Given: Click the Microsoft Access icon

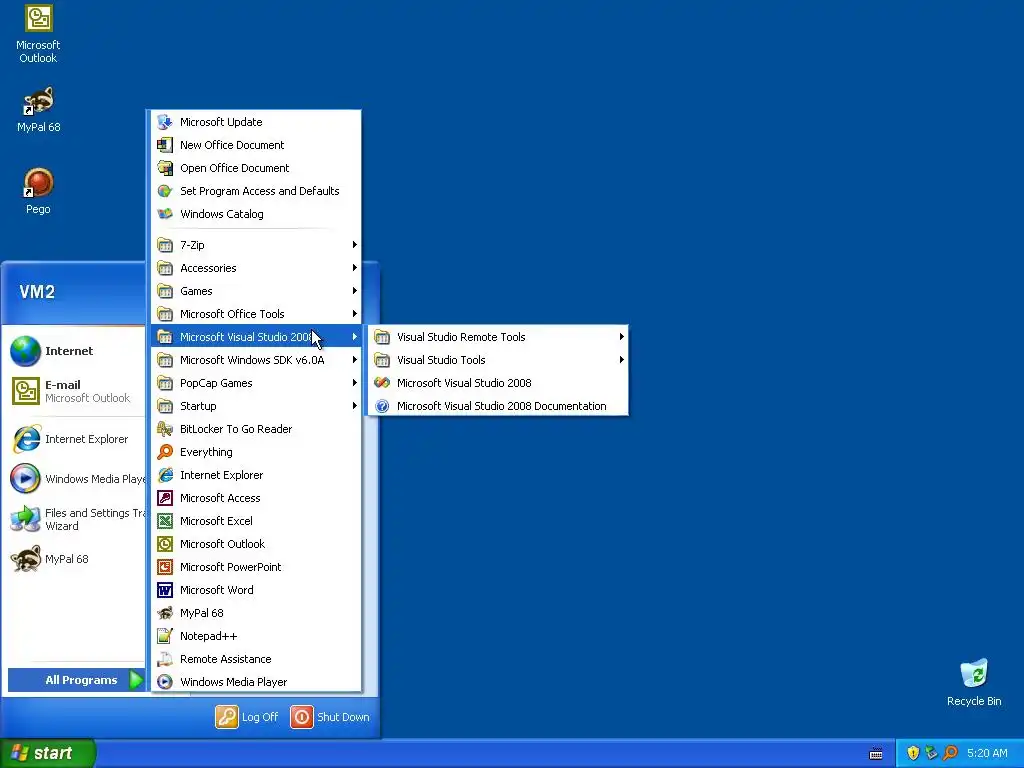Looking at the screenshot, I should (165, 498).
